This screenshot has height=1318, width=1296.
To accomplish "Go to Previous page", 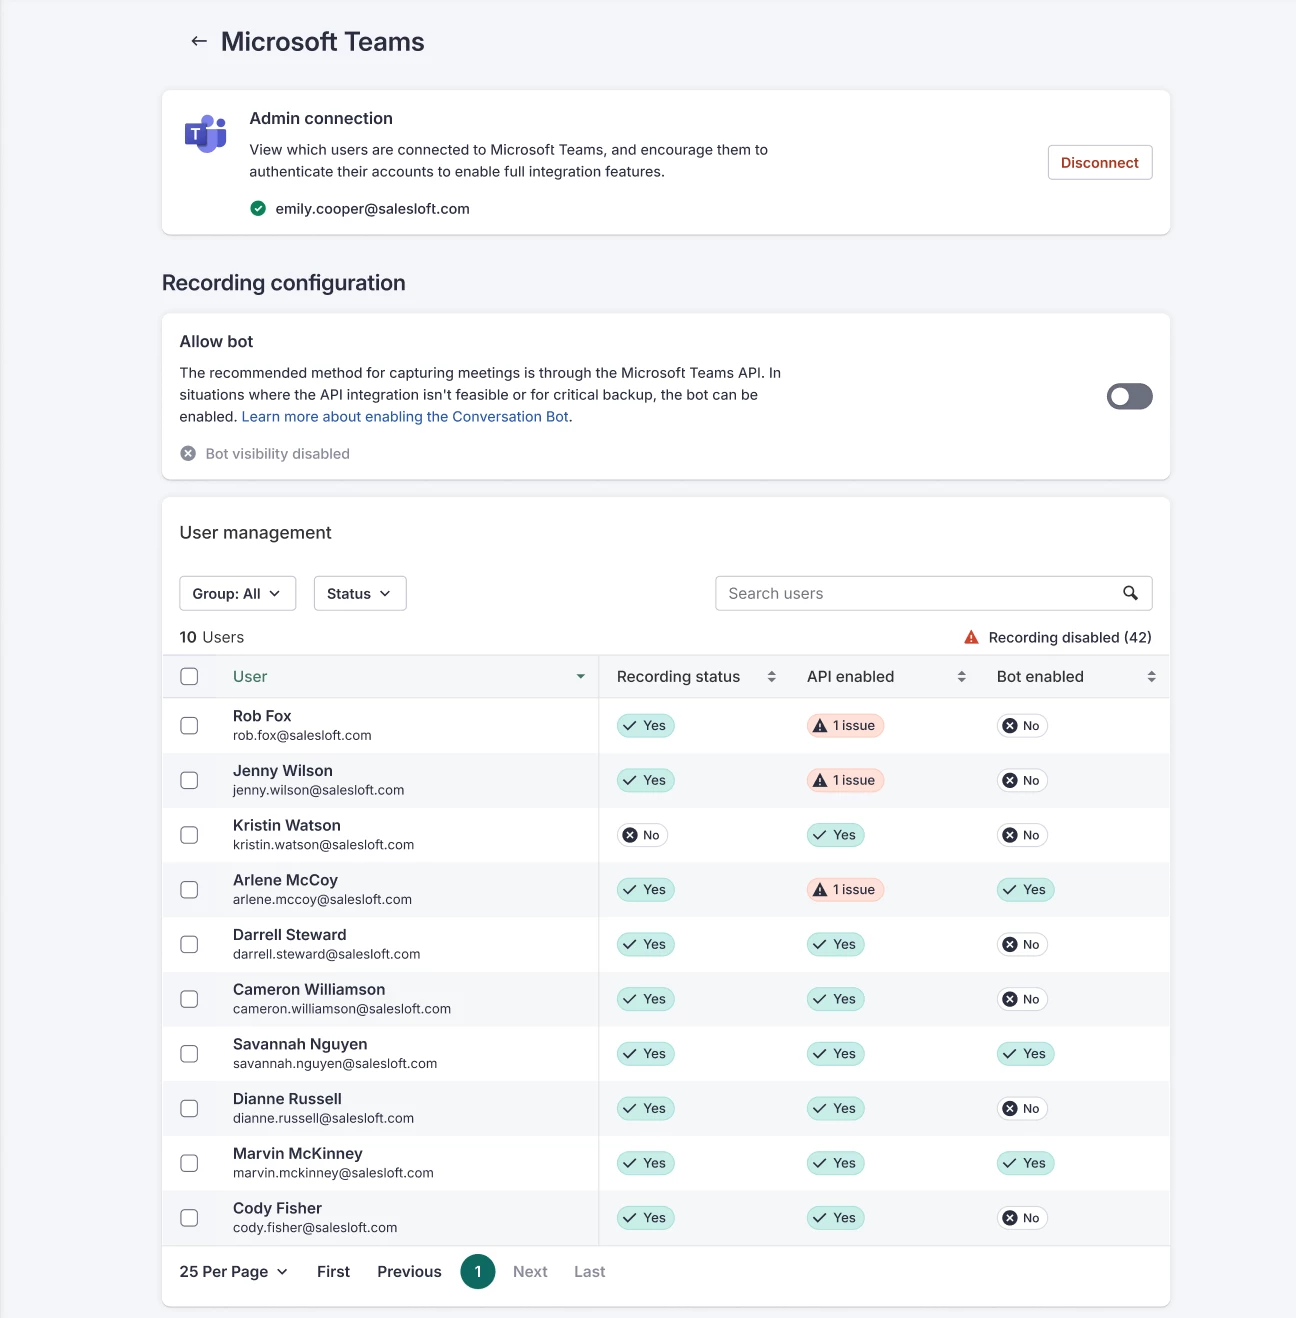I will 409,1272.
